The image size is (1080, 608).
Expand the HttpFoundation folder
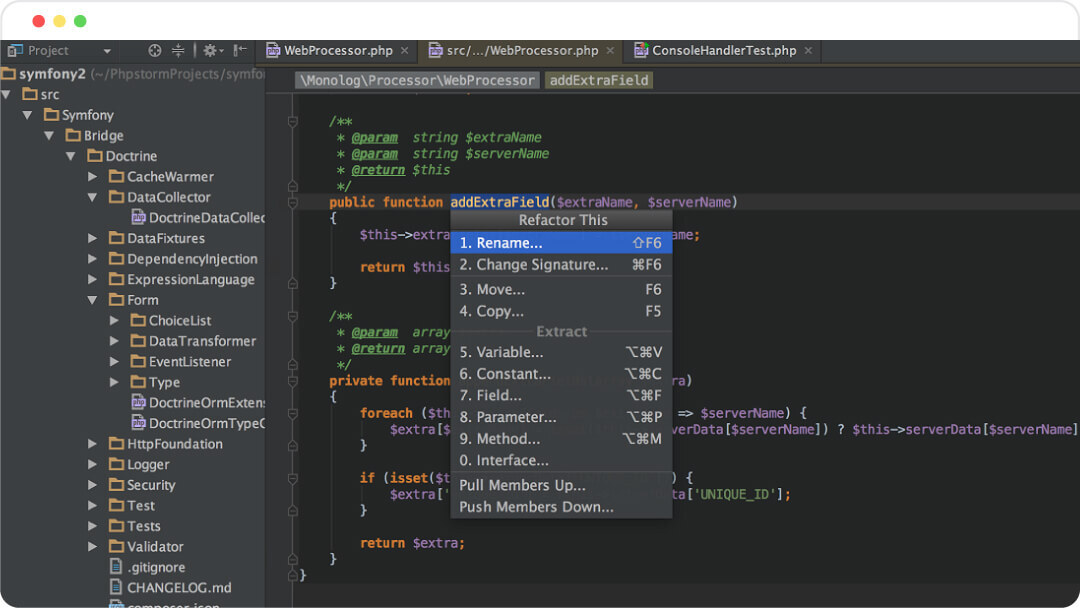pos(92,444)
